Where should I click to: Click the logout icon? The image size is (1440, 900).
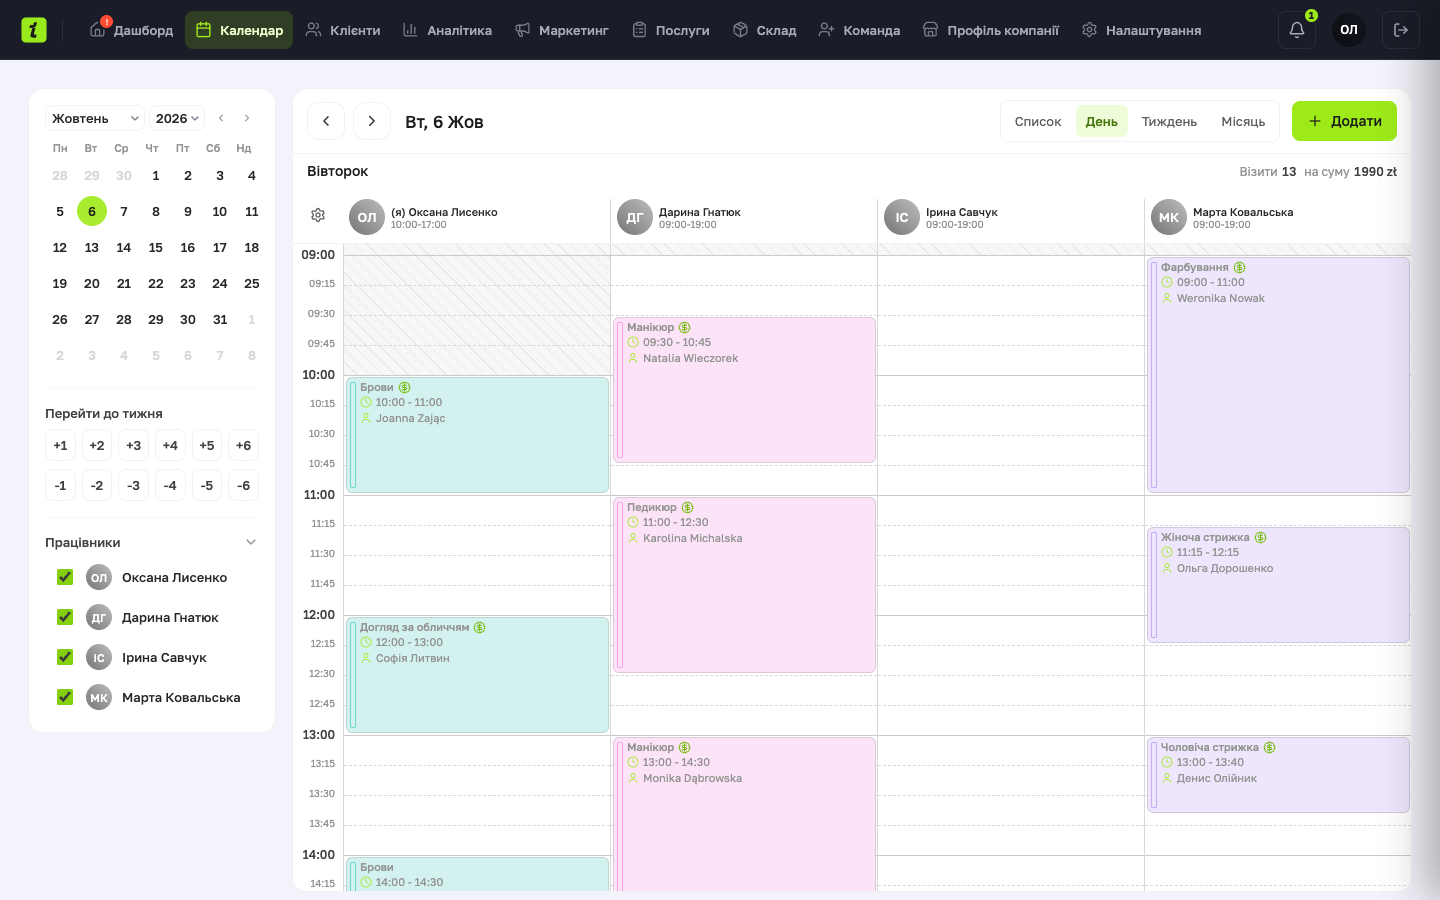pos(1401,30)
